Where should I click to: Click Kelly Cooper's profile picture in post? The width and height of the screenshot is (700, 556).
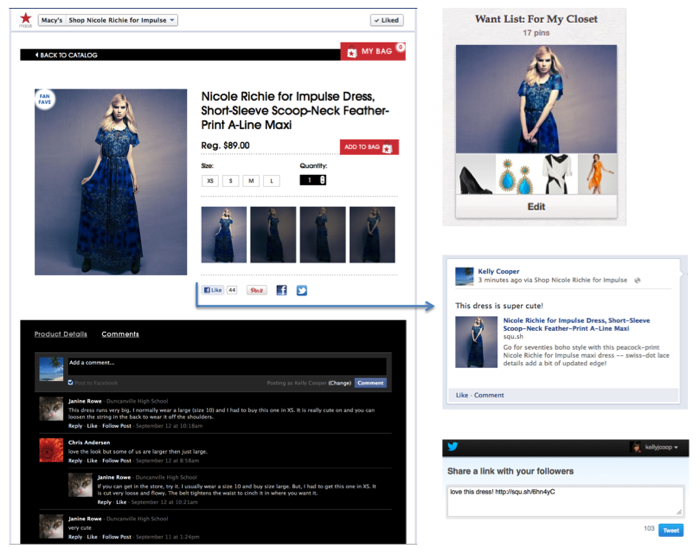[x=464, y=276]
